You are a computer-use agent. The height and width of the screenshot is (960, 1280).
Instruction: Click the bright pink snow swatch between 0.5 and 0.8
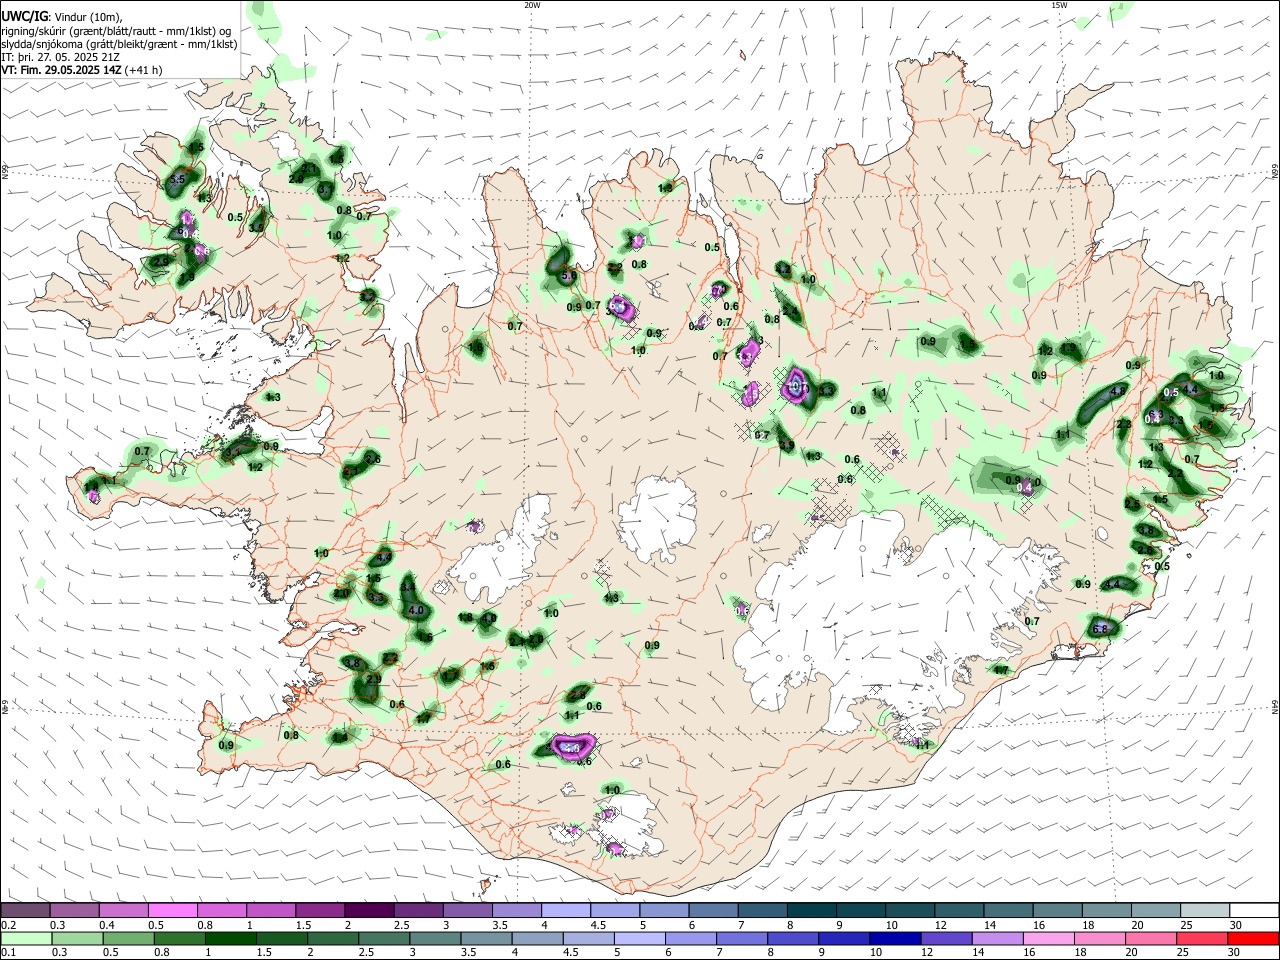point(172,910)
